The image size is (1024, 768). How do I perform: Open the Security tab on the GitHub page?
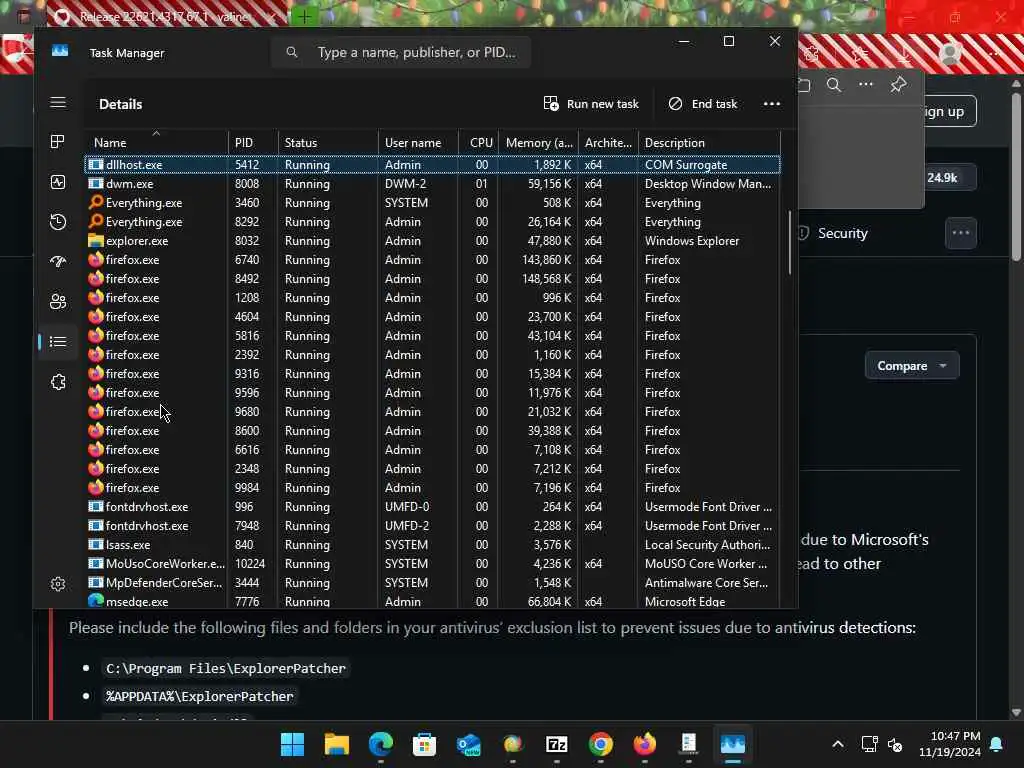pyautogui.click(x=833, y=233)
